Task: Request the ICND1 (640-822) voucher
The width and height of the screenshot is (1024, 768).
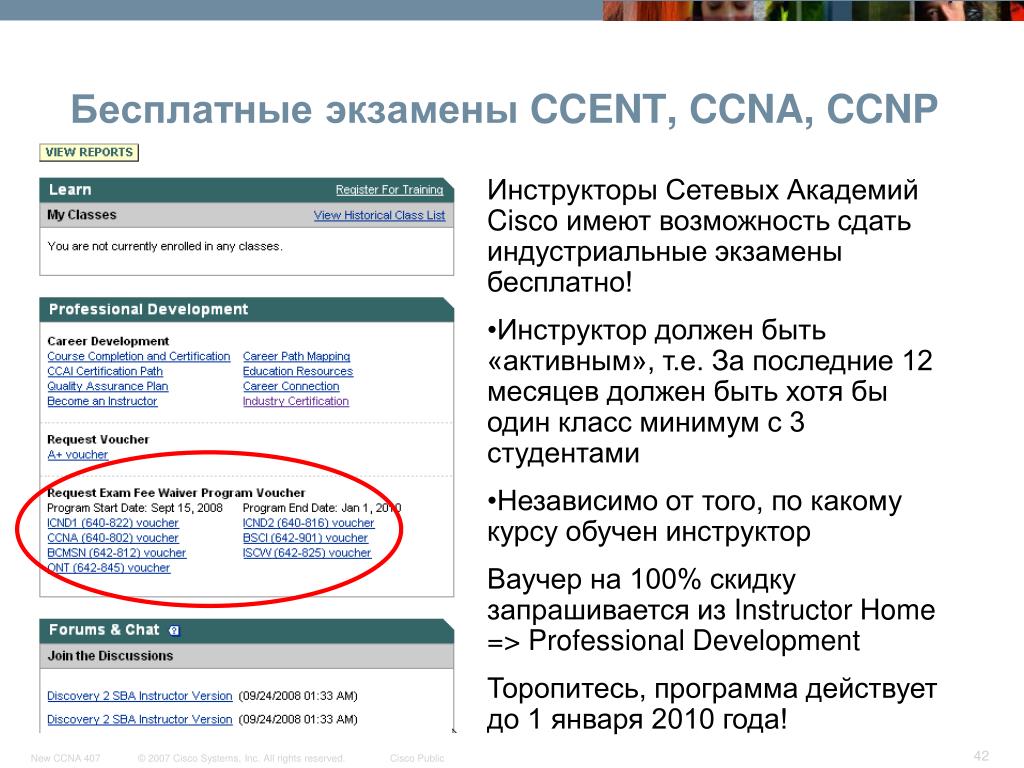Action: pos(113,523)
